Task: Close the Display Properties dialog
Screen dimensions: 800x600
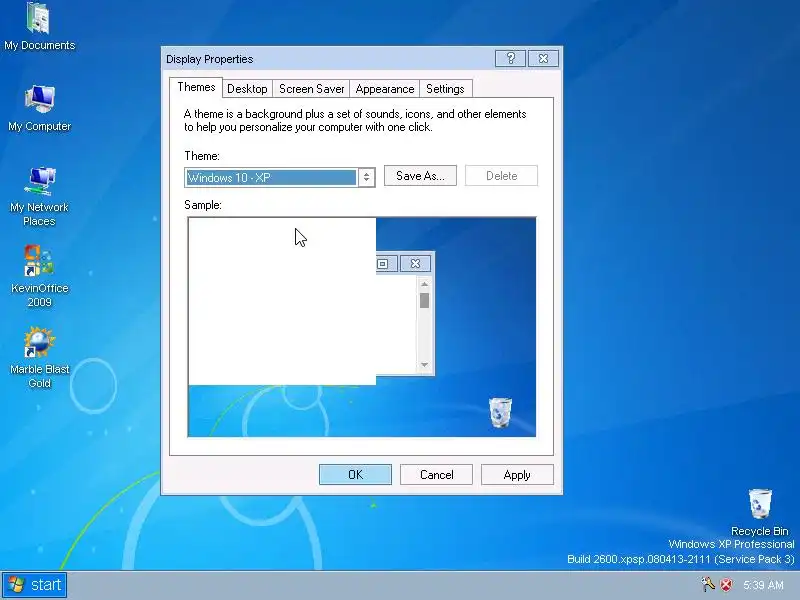Action: 543,59
